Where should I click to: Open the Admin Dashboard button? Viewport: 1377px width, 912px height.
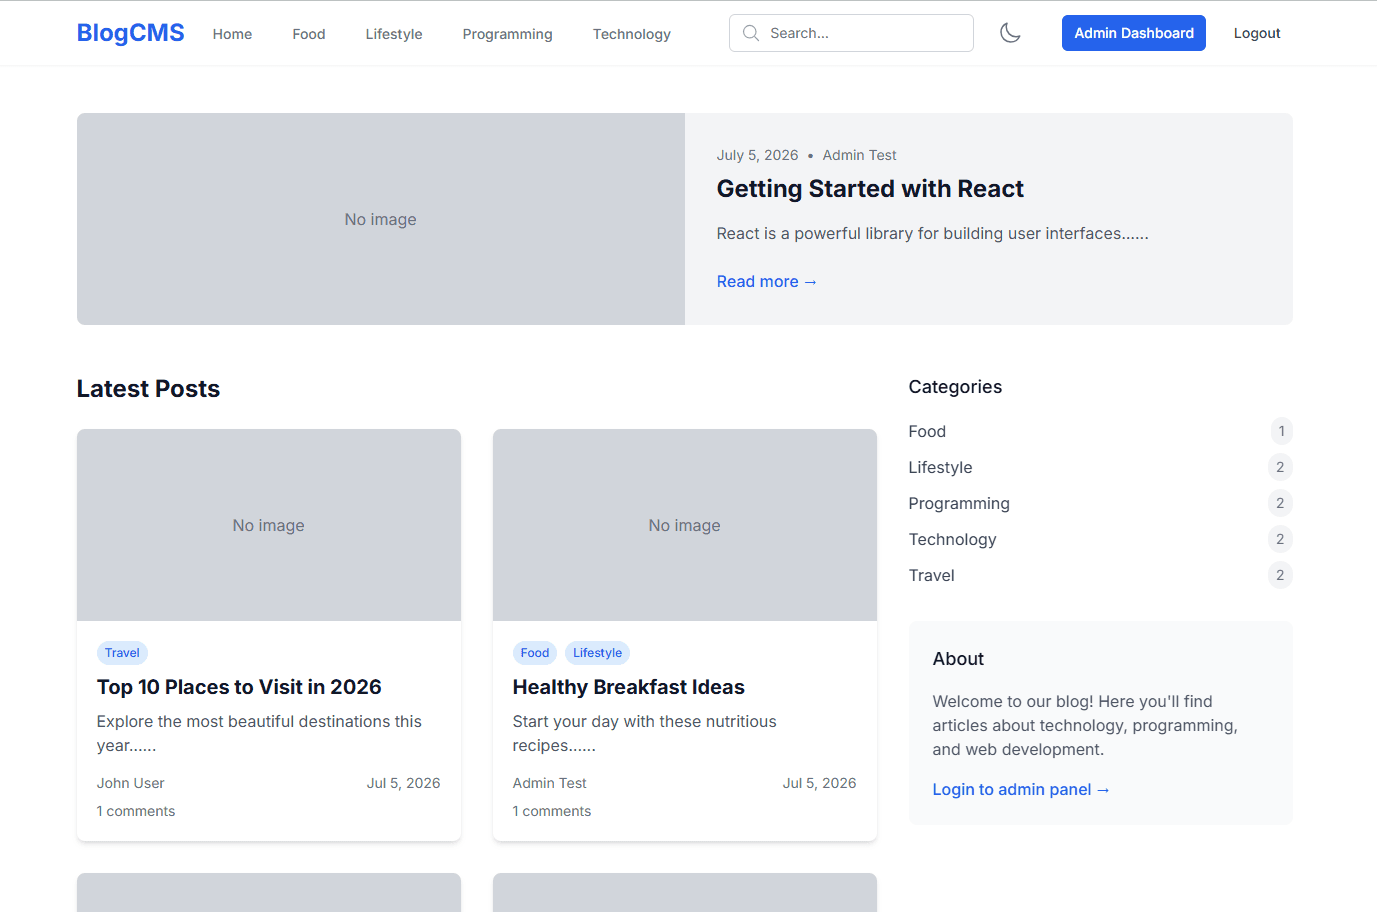[1133, 33]
